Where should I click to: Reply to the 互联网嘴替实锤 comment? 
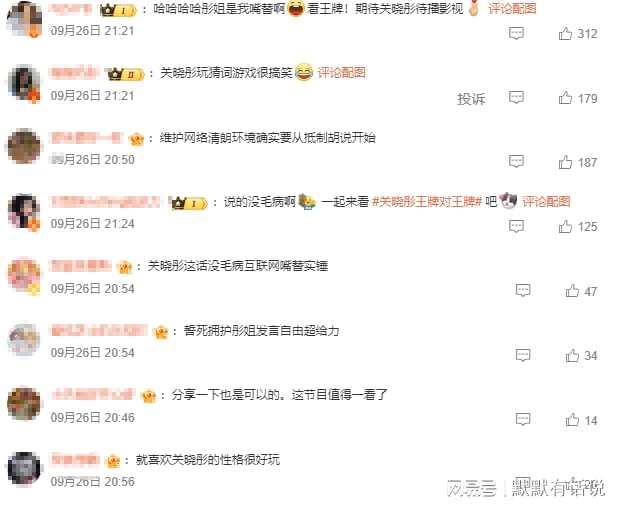[523, 290]
